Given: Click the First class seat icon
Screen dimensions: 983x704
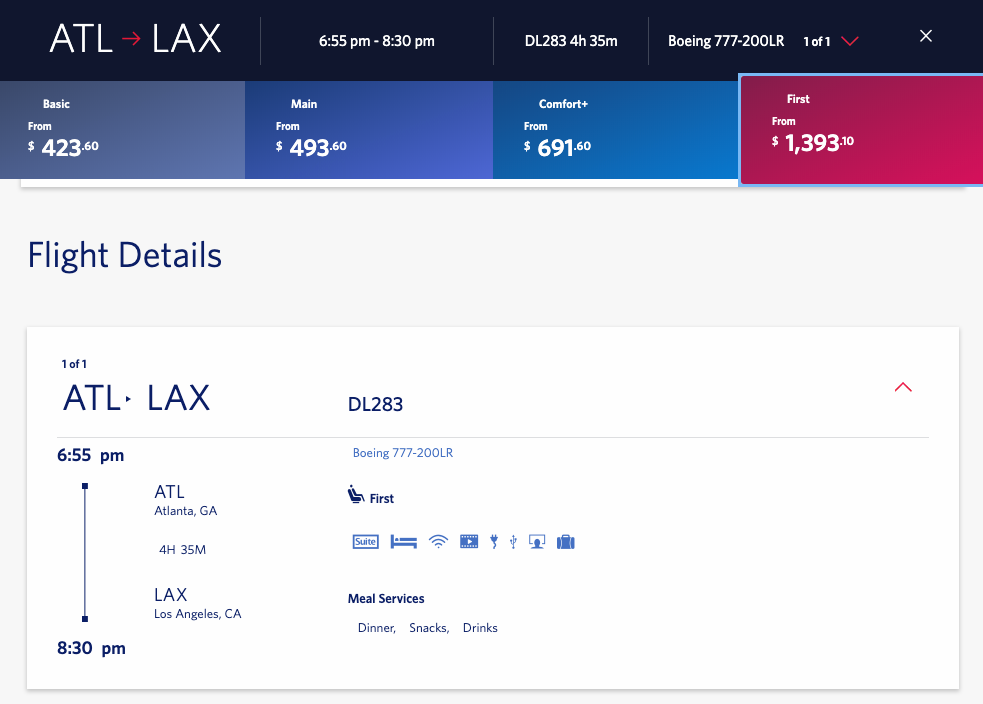Looking at the screenshot, I should [x=354, y=494].
